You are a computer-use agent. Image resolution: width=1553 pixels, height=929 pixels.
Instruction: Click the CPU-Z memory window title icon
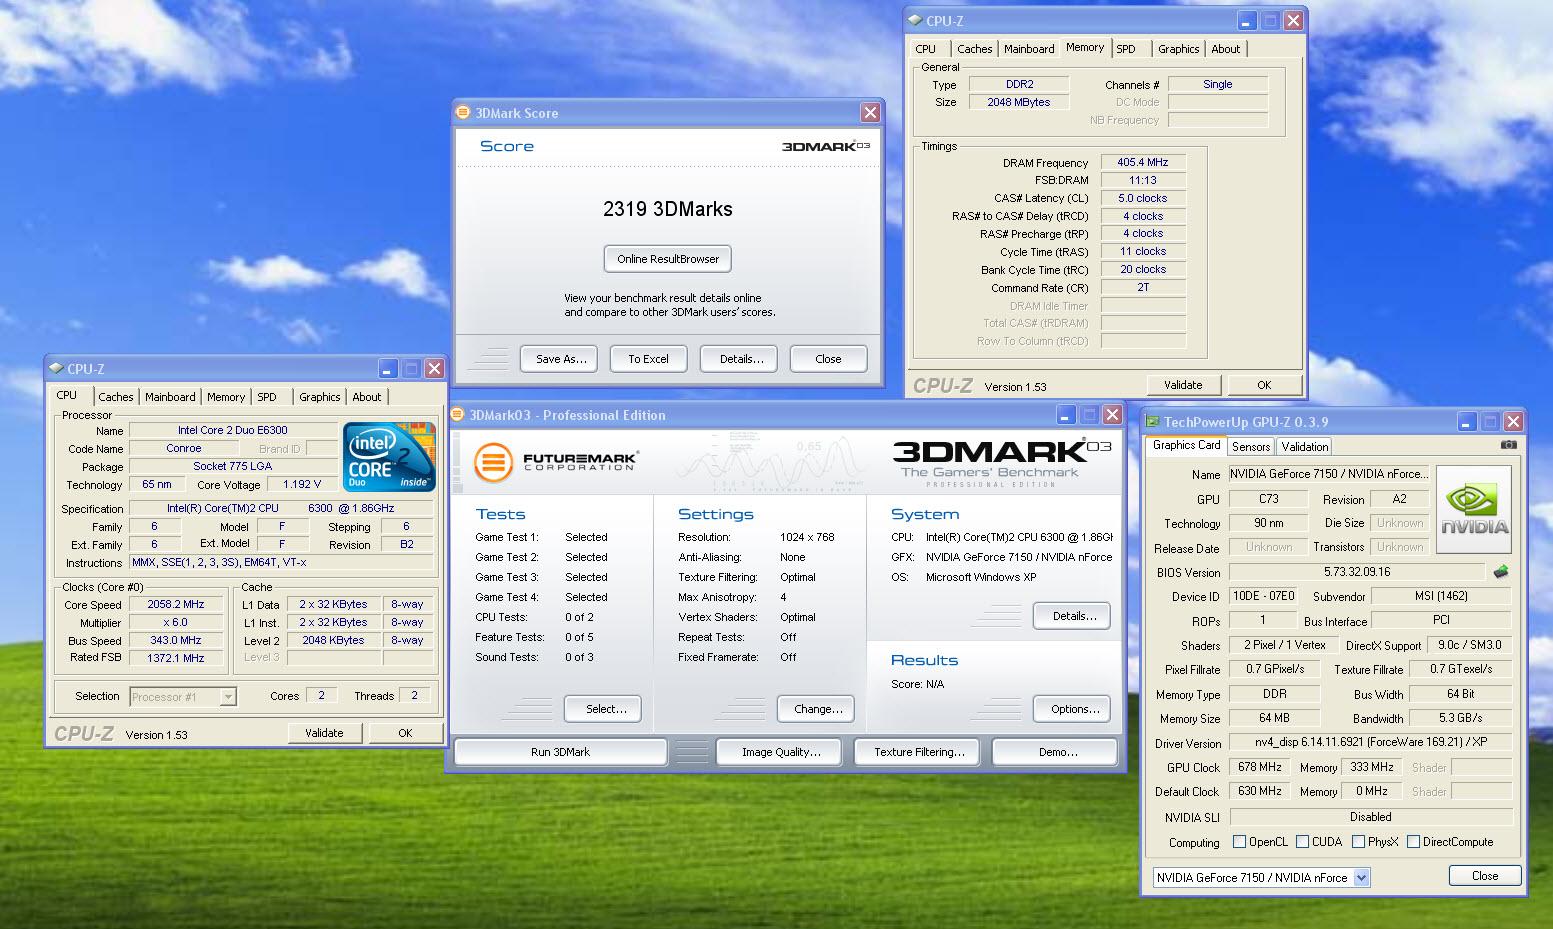pos(915,20)
